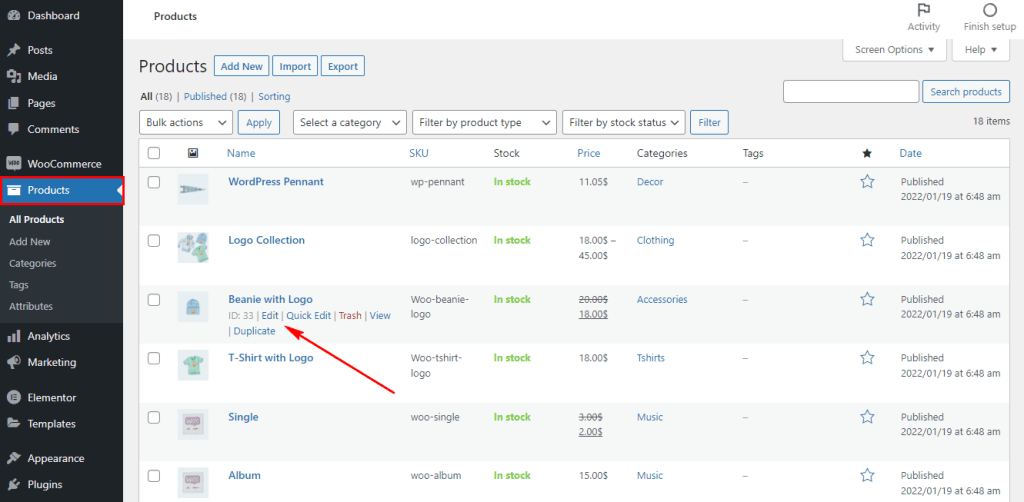Click the Filter button
Screen dimensions: 1024x502
coord(709,122)
